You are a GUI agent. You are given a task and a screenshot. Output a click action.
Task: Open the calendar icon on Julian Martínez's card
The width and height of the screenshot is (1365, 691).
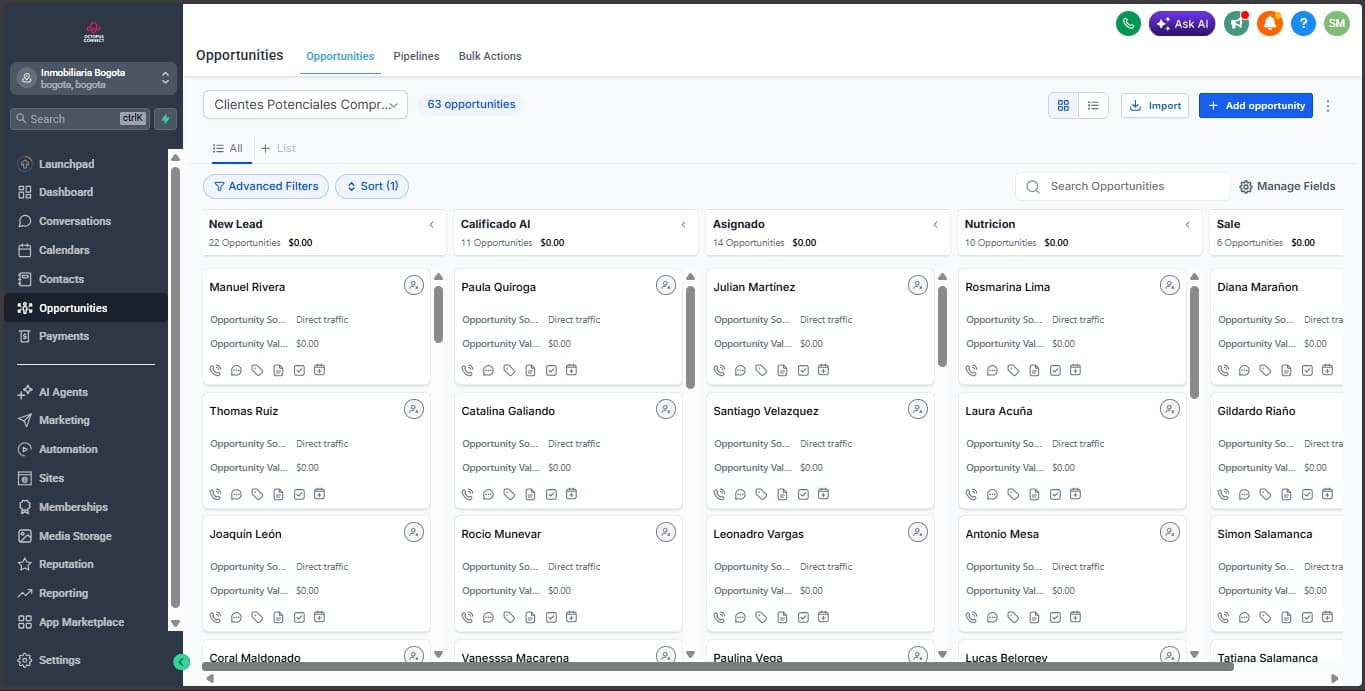824,369
